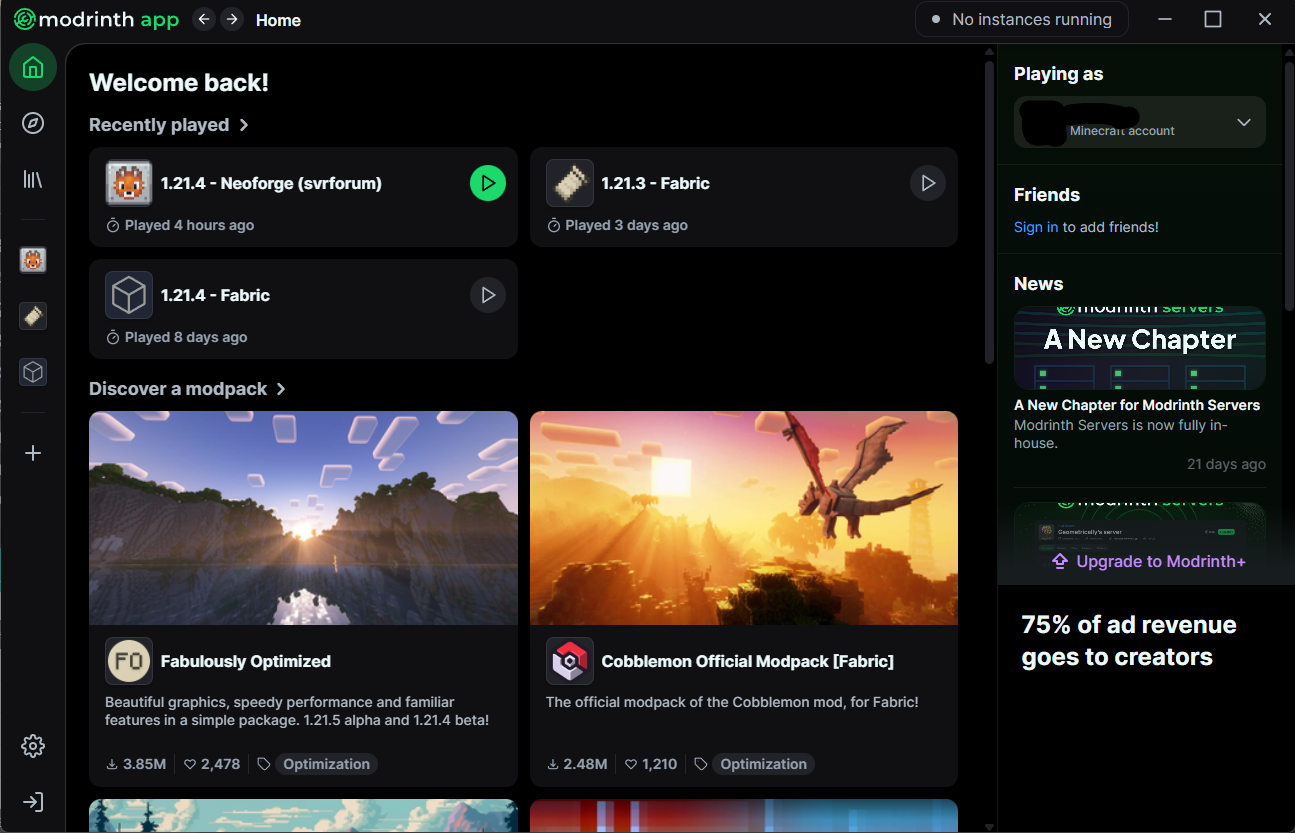Screen dimensions: 1295x833
Task: Click the '2.48M' downloads count
Action: point(585,764)
